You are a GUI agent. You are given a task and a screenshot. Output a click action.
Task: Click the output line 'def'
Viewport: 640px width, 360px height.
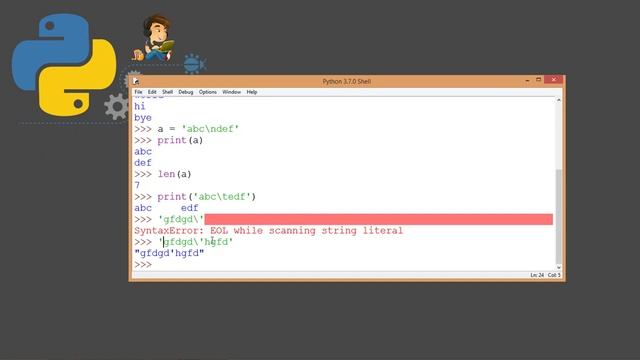(143, 163)
